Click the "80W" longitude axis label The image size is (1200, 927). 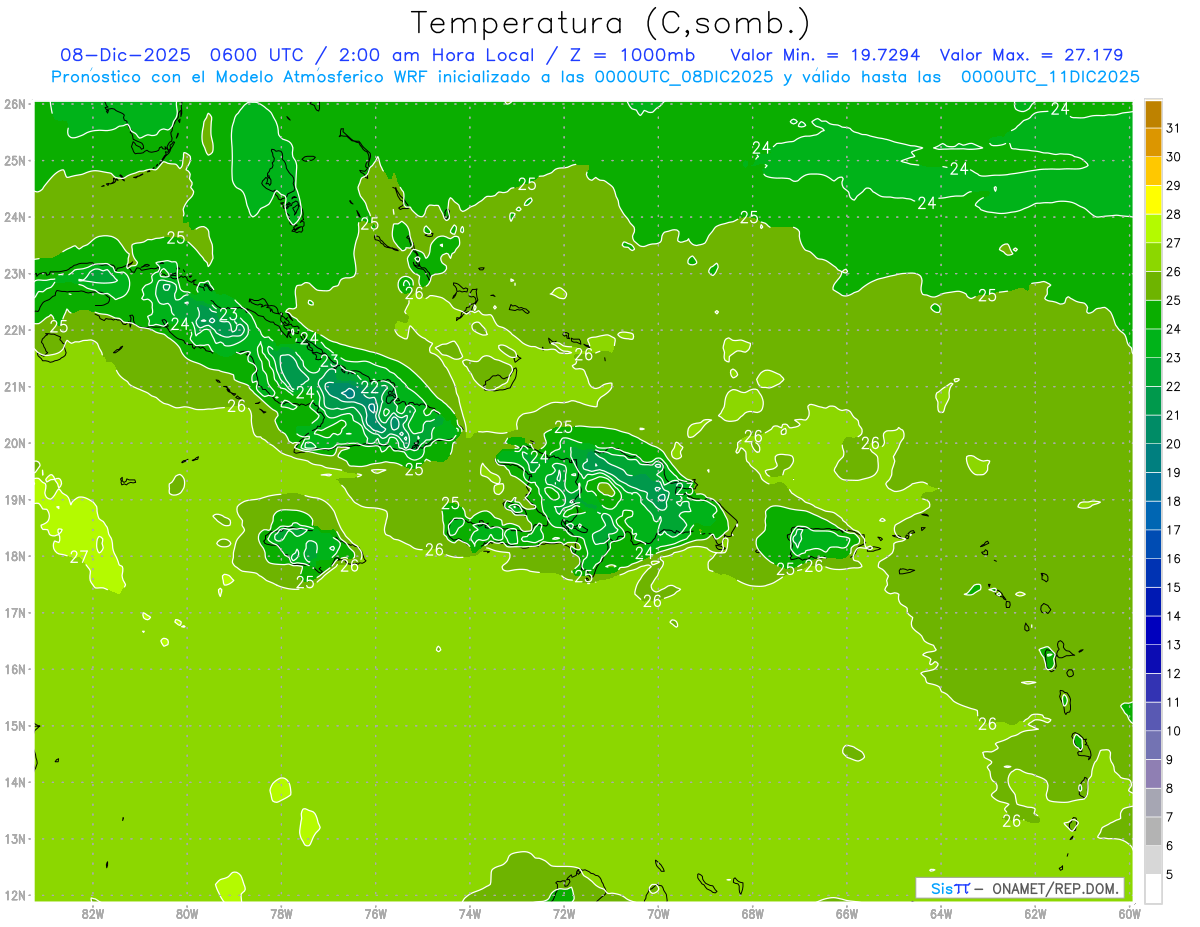click(187, 913)
